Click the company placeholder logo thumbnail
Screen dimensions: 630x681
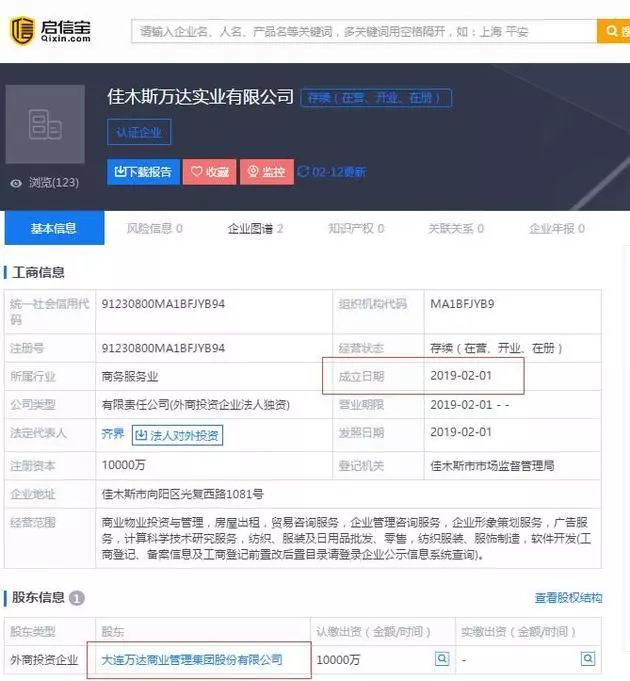tap(45, 124)
